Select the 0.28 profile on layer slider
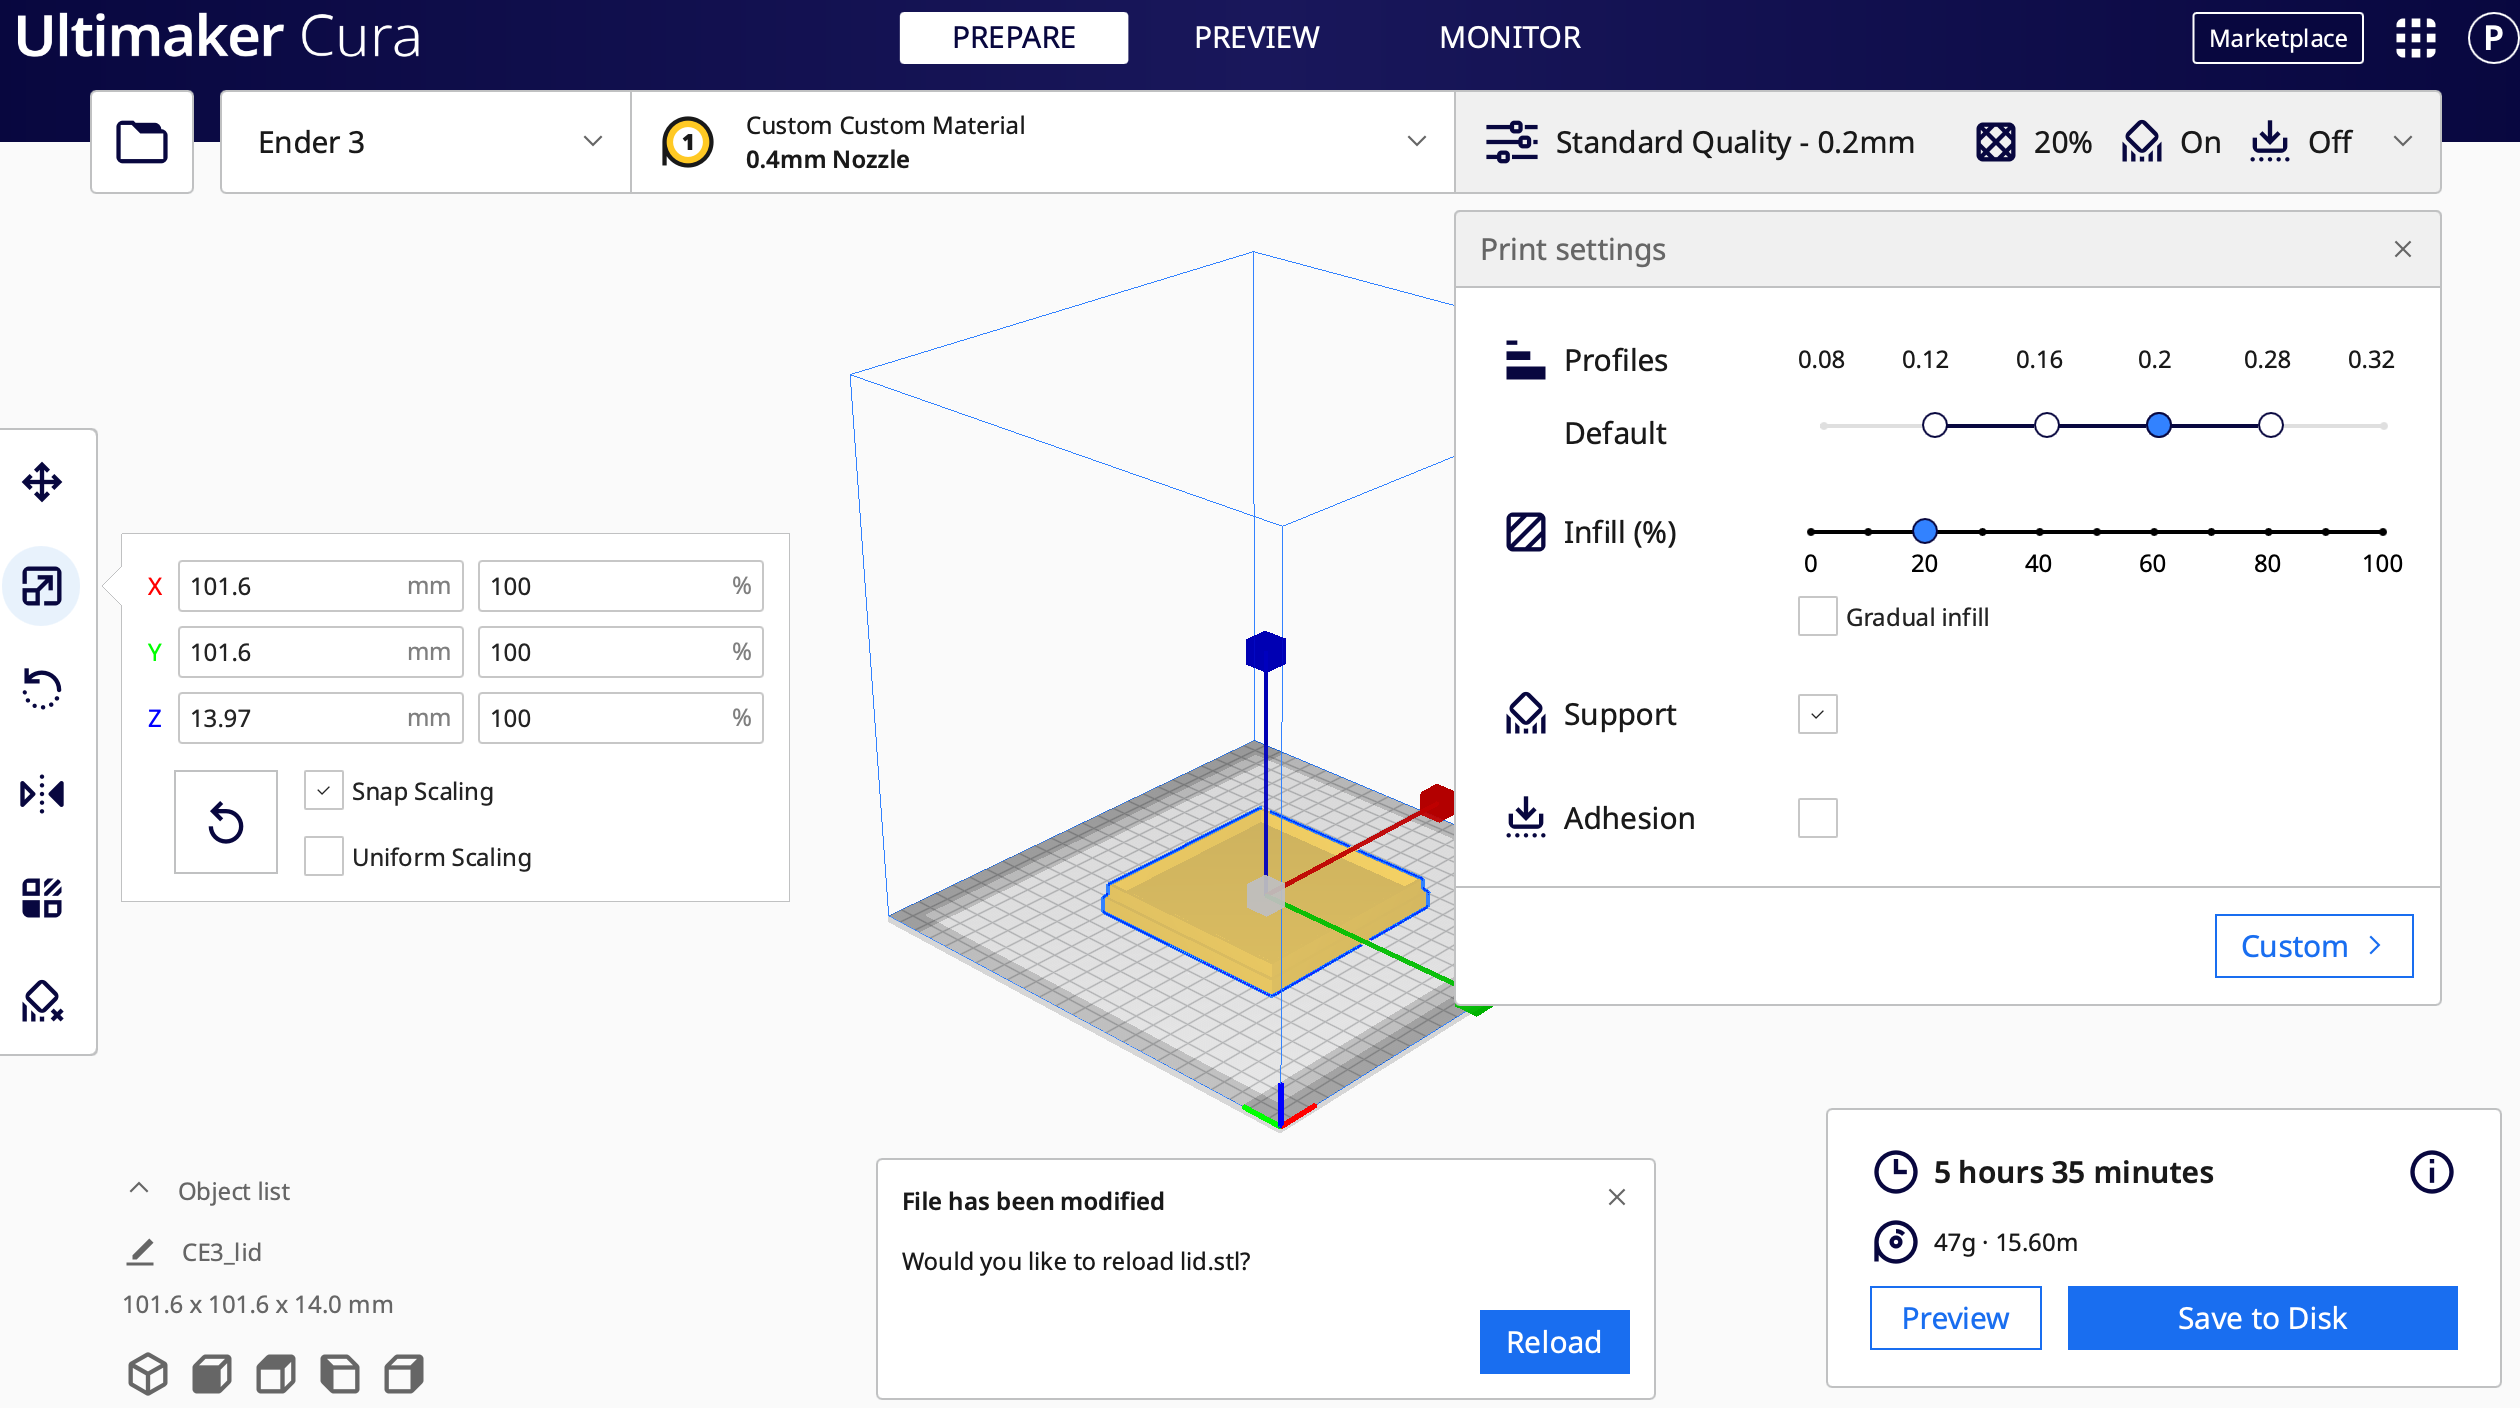 (2271, 425)
